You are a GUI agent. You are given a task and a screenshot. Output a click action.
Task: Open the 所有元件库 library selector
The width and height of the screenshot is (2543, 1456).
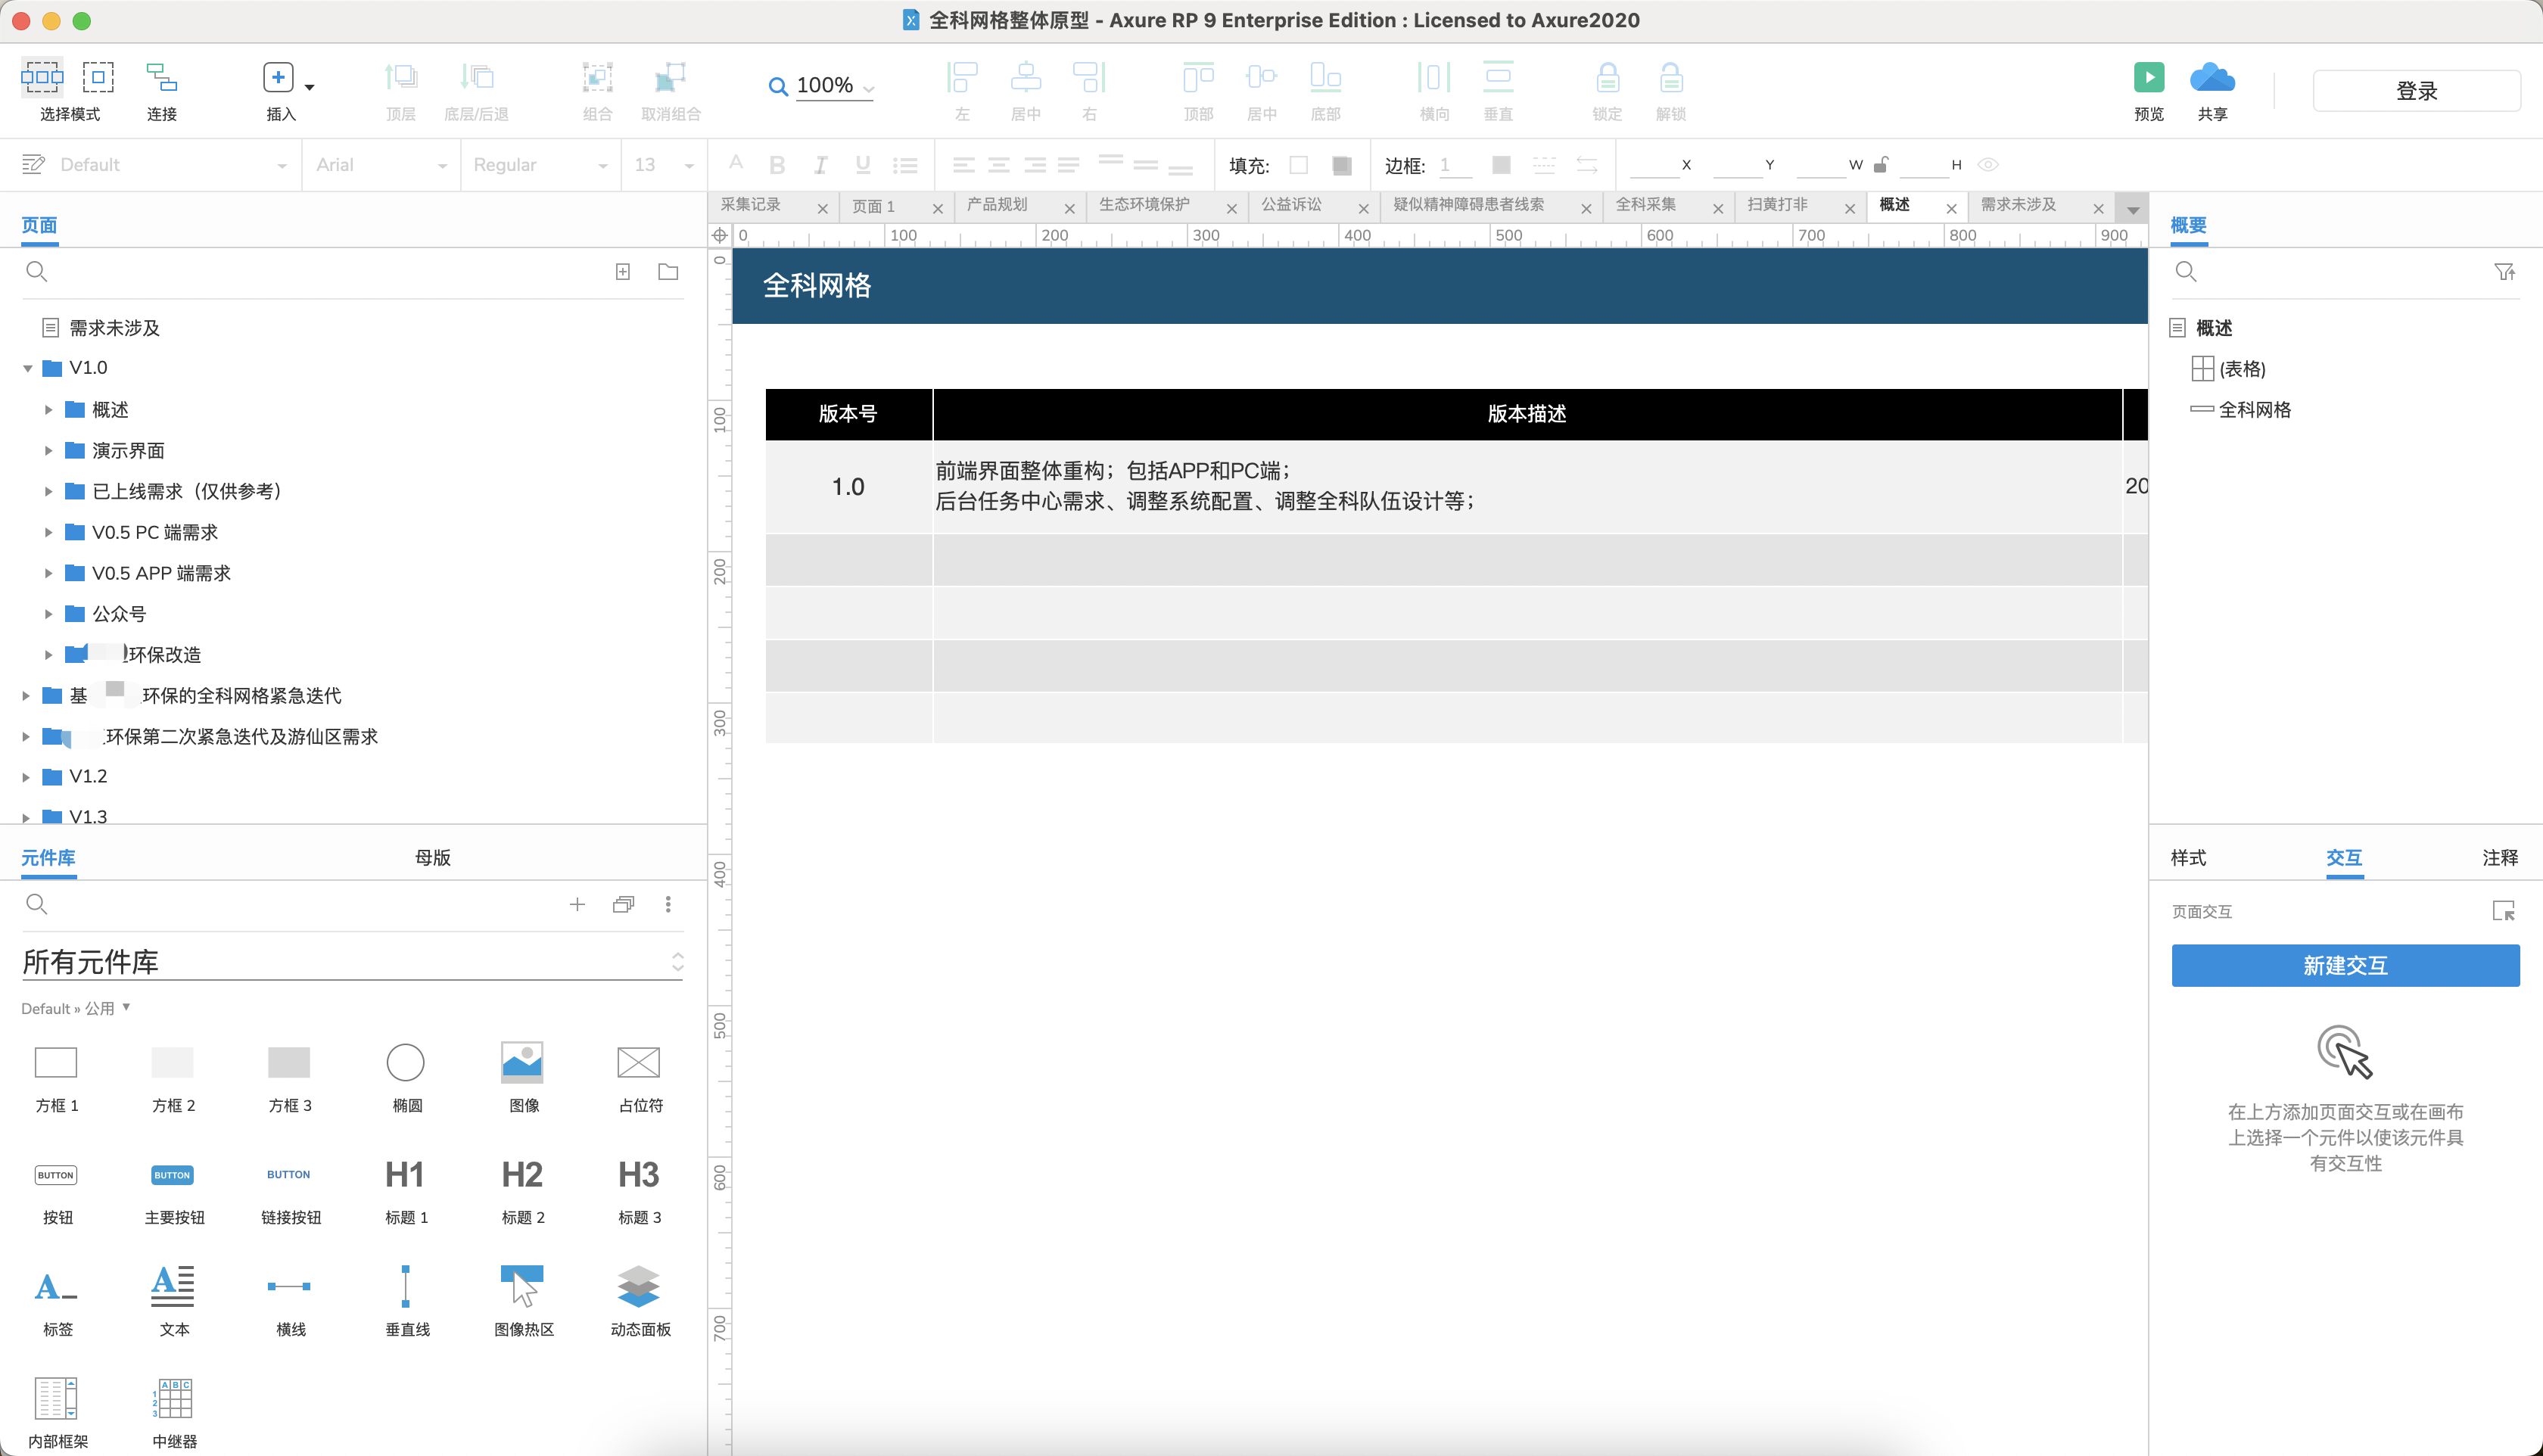(x=352, y=962)
